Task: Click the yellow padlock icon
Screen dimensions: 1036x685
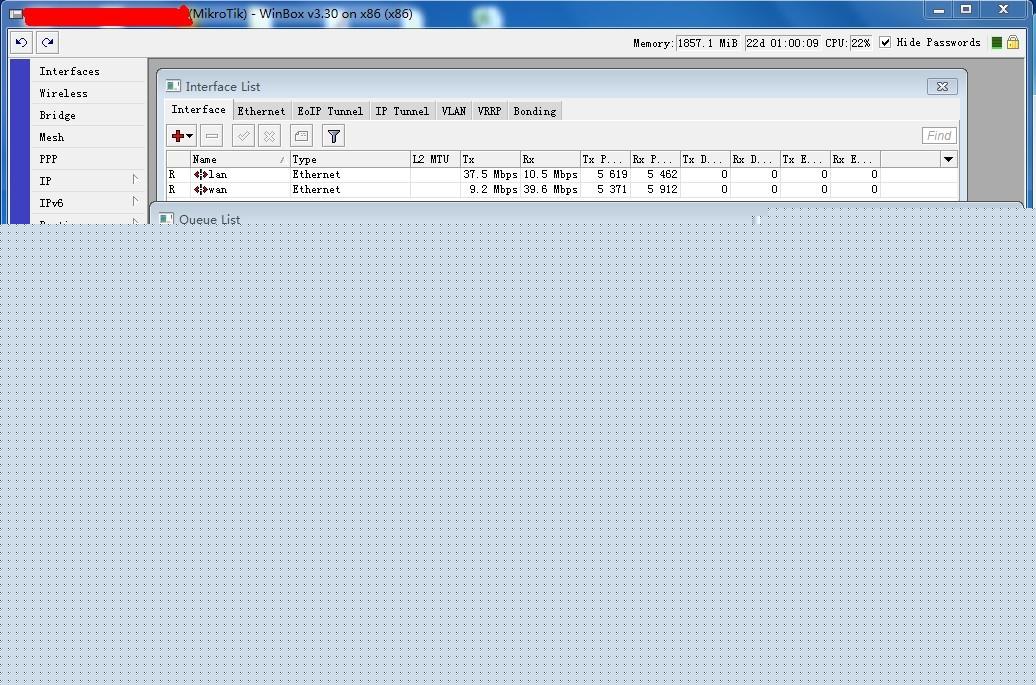Action: click(1013, 43)
